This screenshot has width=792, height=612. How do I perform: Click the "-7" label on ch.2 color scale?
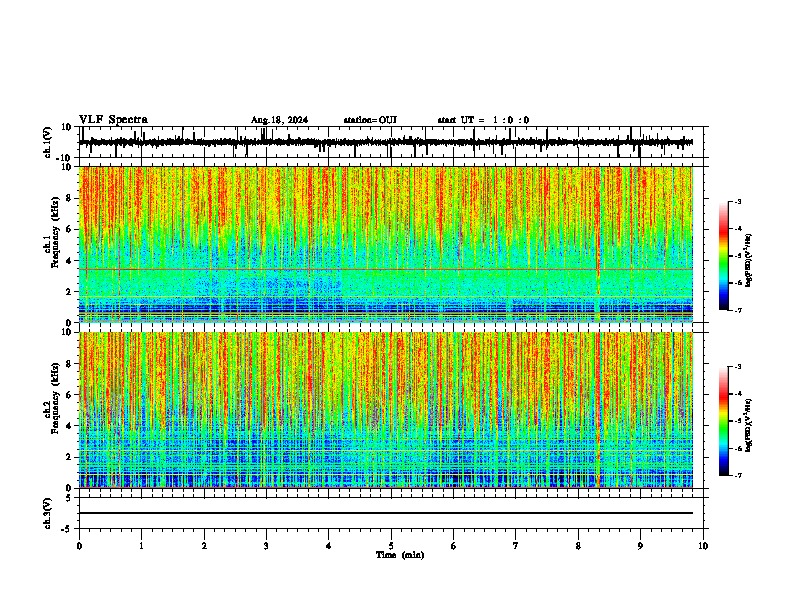click(x=738, y=476)
